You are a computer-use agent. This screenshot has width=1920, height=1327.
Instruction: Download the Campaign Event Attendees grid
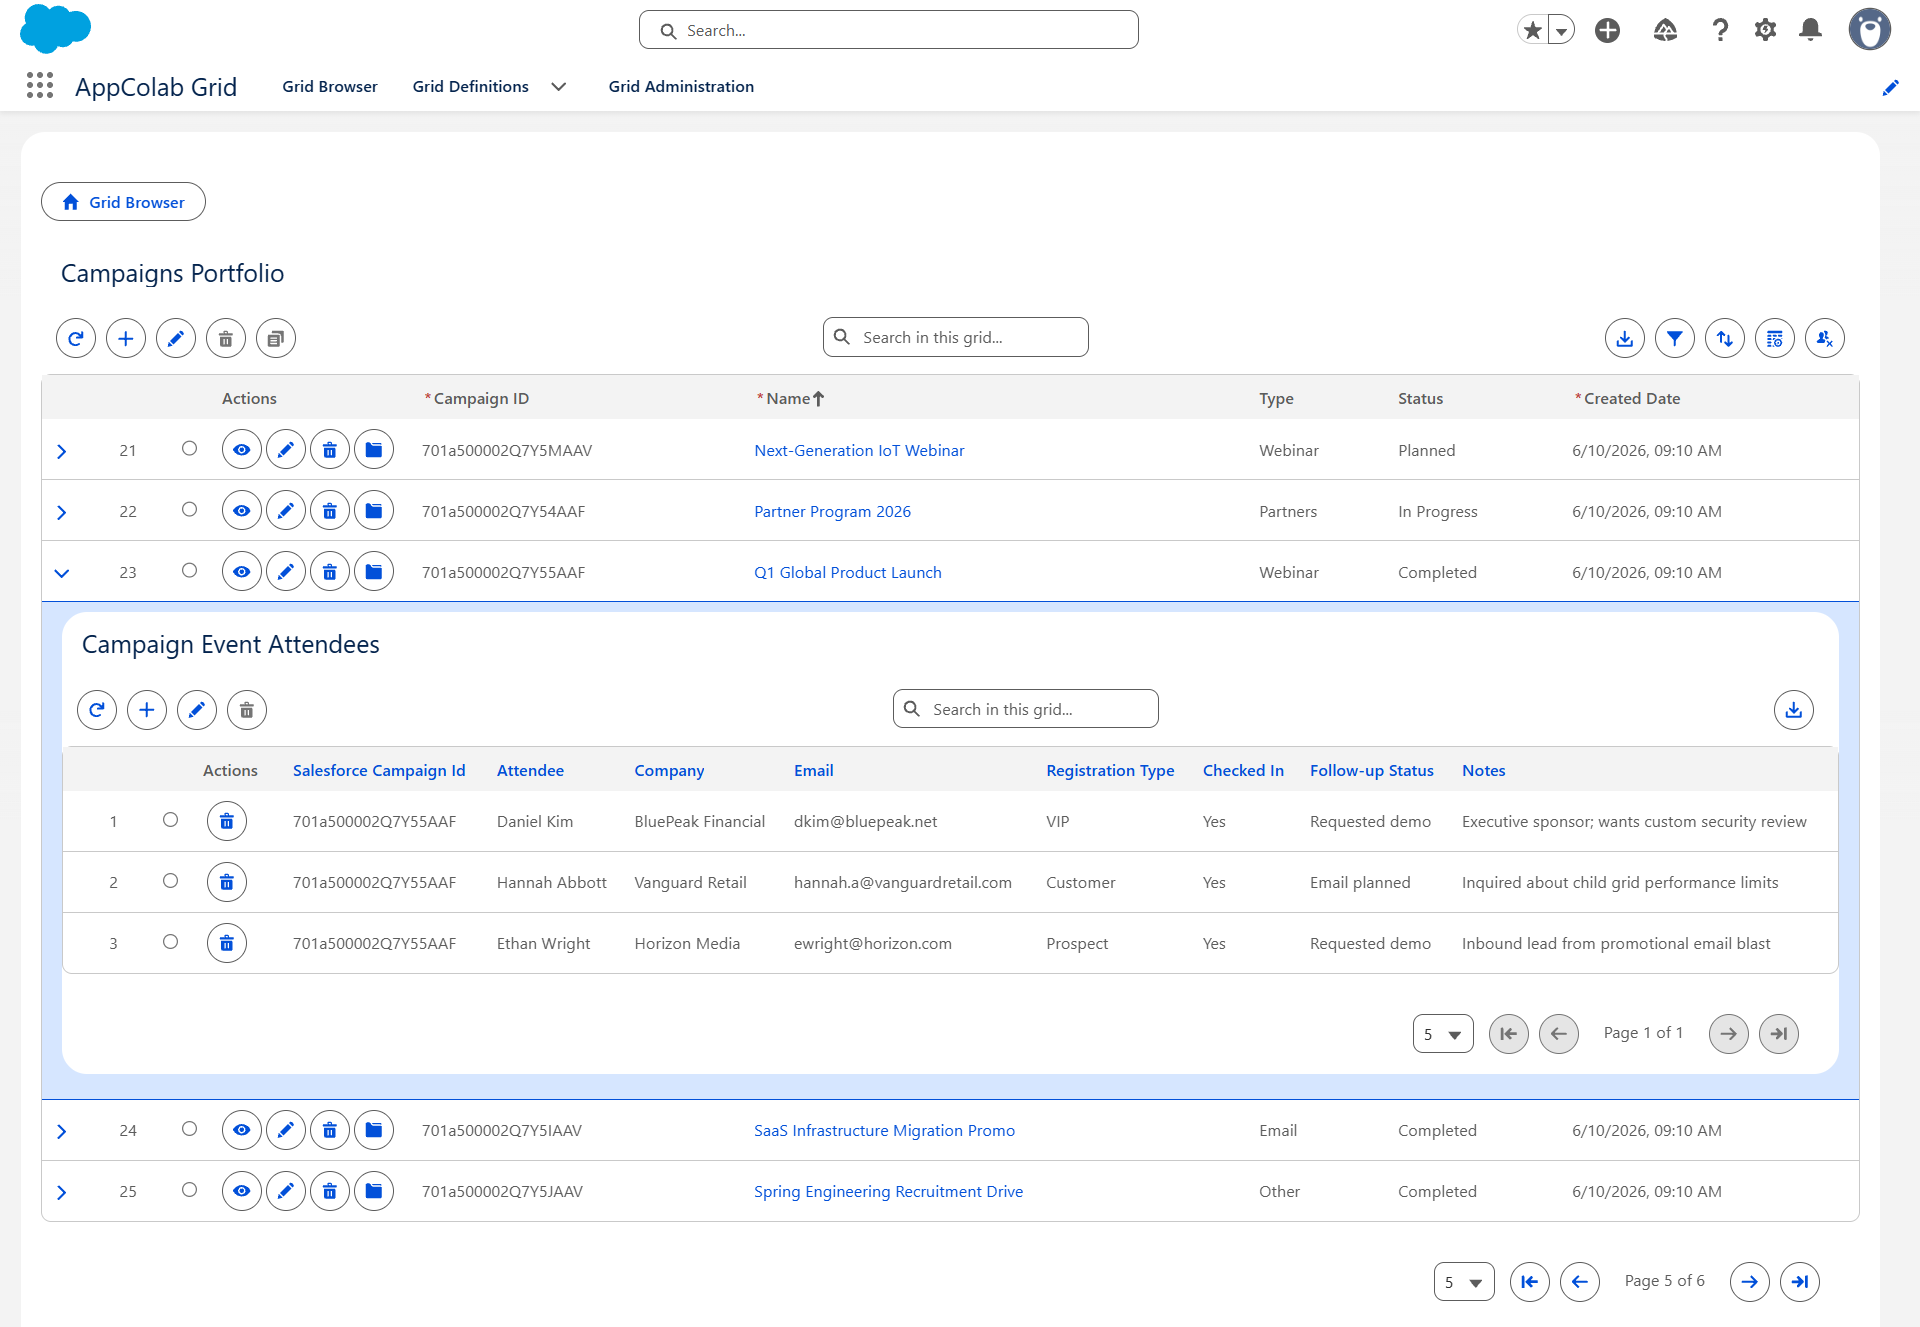coord(1794,710)
